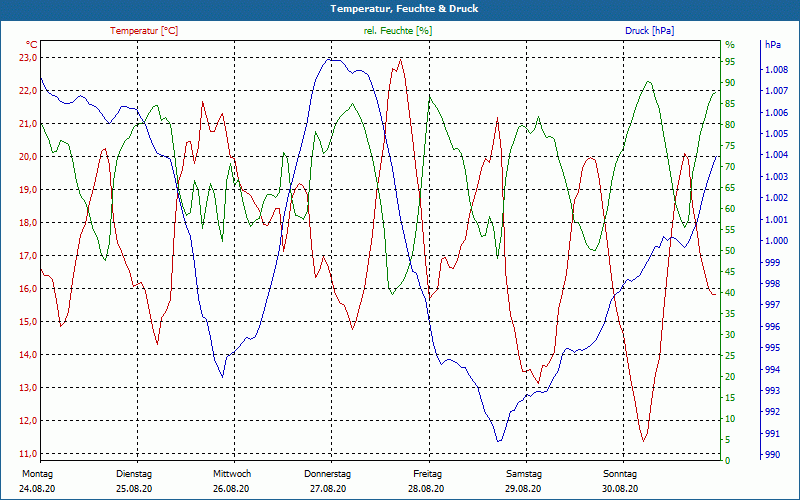Image resolution: width=800 pixels, height=500 pixels.
Task: Click the '999' pressure axis value
Action: [773, 262]
